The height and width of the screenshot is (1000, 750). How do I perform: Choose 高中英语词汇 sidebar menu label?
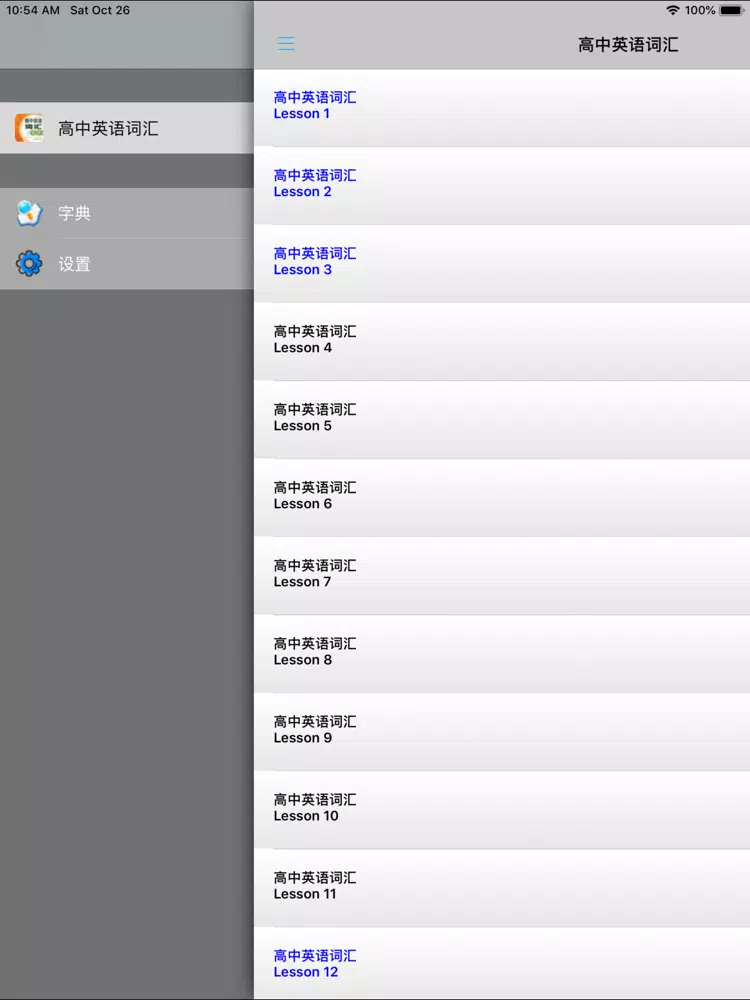point(108,128)
